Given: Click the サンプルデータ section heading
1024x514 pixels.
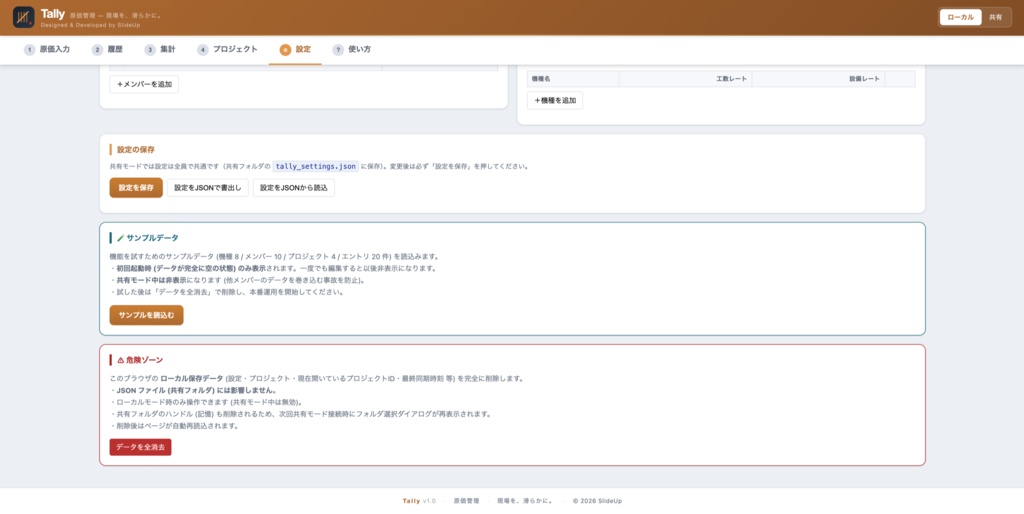Looking at the screenshot, I should (x=152, y=238).
